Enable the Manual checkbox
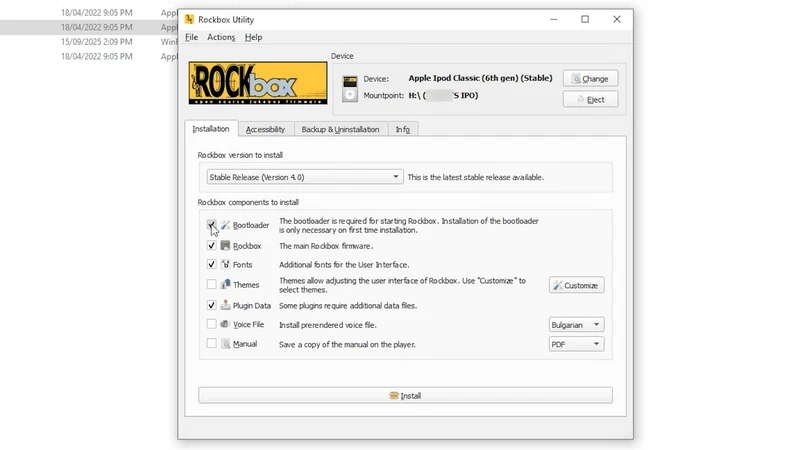Screen dimensions: 800x450 tap(211, 344)
